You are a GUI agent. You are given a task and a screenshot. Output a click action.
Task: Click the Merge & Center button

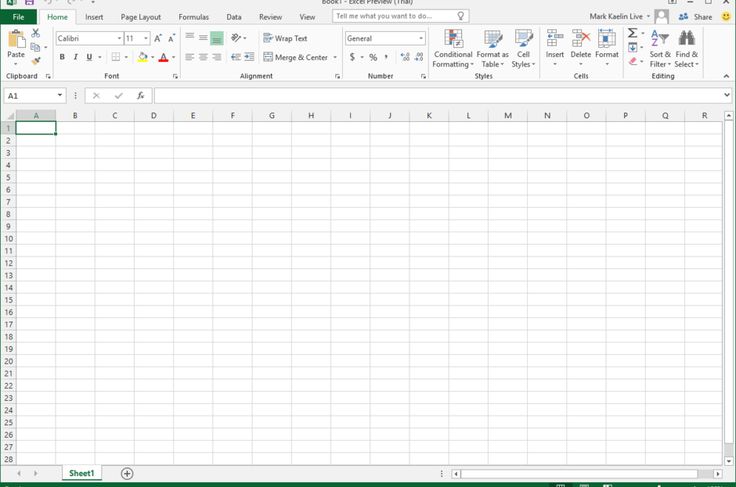coord(296,57)
